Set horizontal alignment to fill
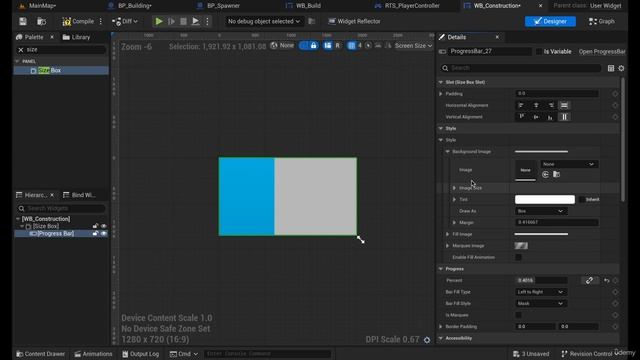 [564, 105]
